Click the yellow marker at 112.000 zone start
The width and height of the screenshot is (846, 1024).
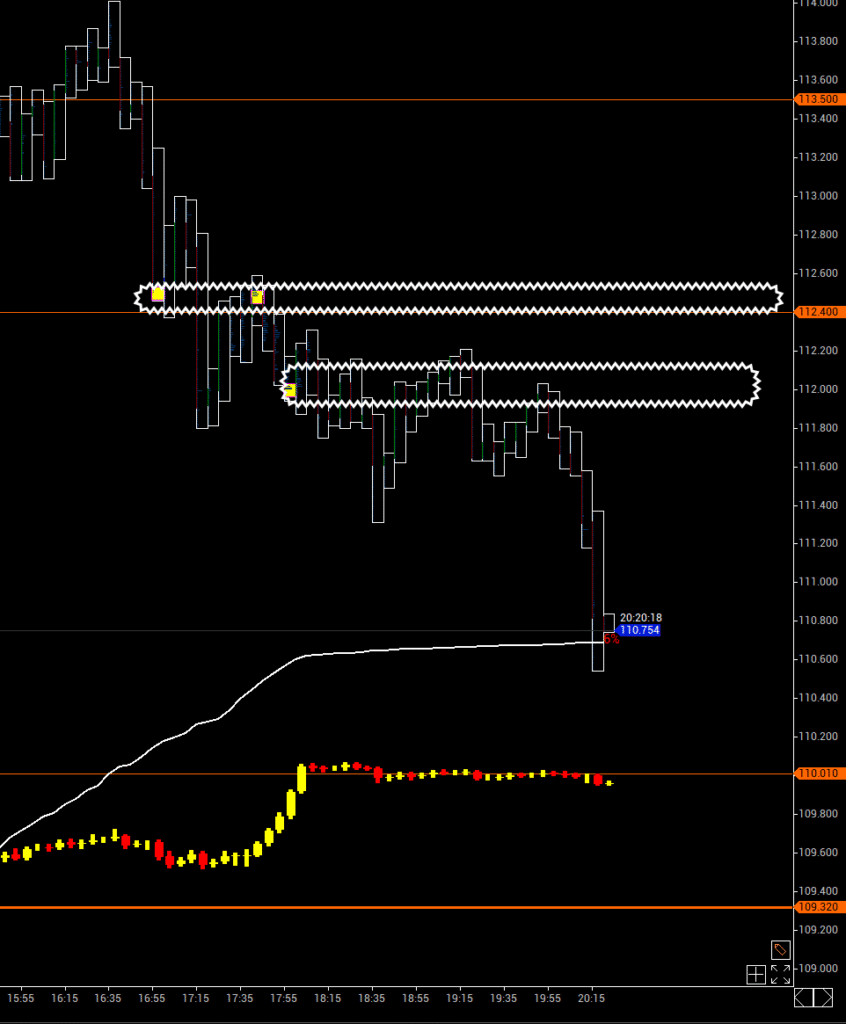tap(290, 390)
